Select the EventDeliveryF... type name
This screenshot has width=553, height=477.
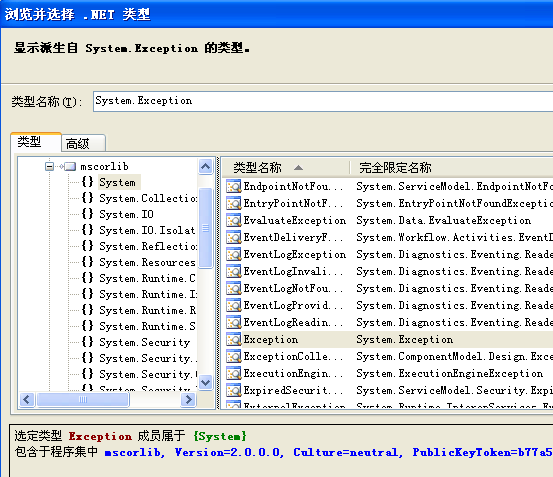coord(293,237)
